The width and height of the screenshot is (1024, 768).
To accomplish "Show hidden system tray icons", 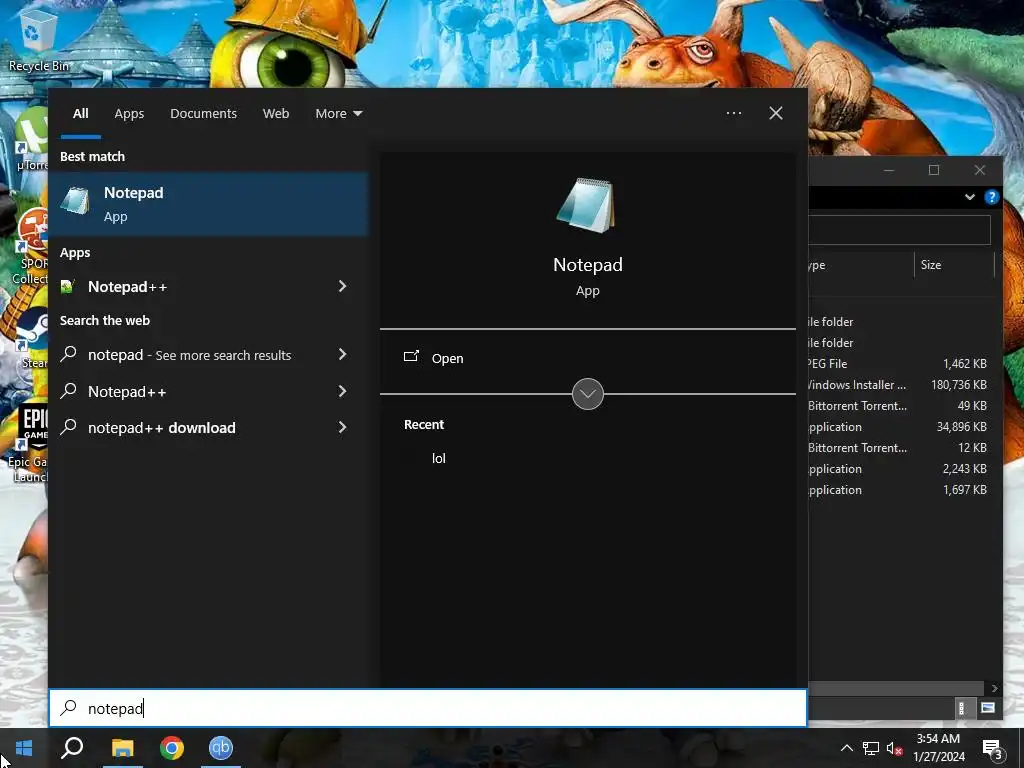I will tap(846, 748).
